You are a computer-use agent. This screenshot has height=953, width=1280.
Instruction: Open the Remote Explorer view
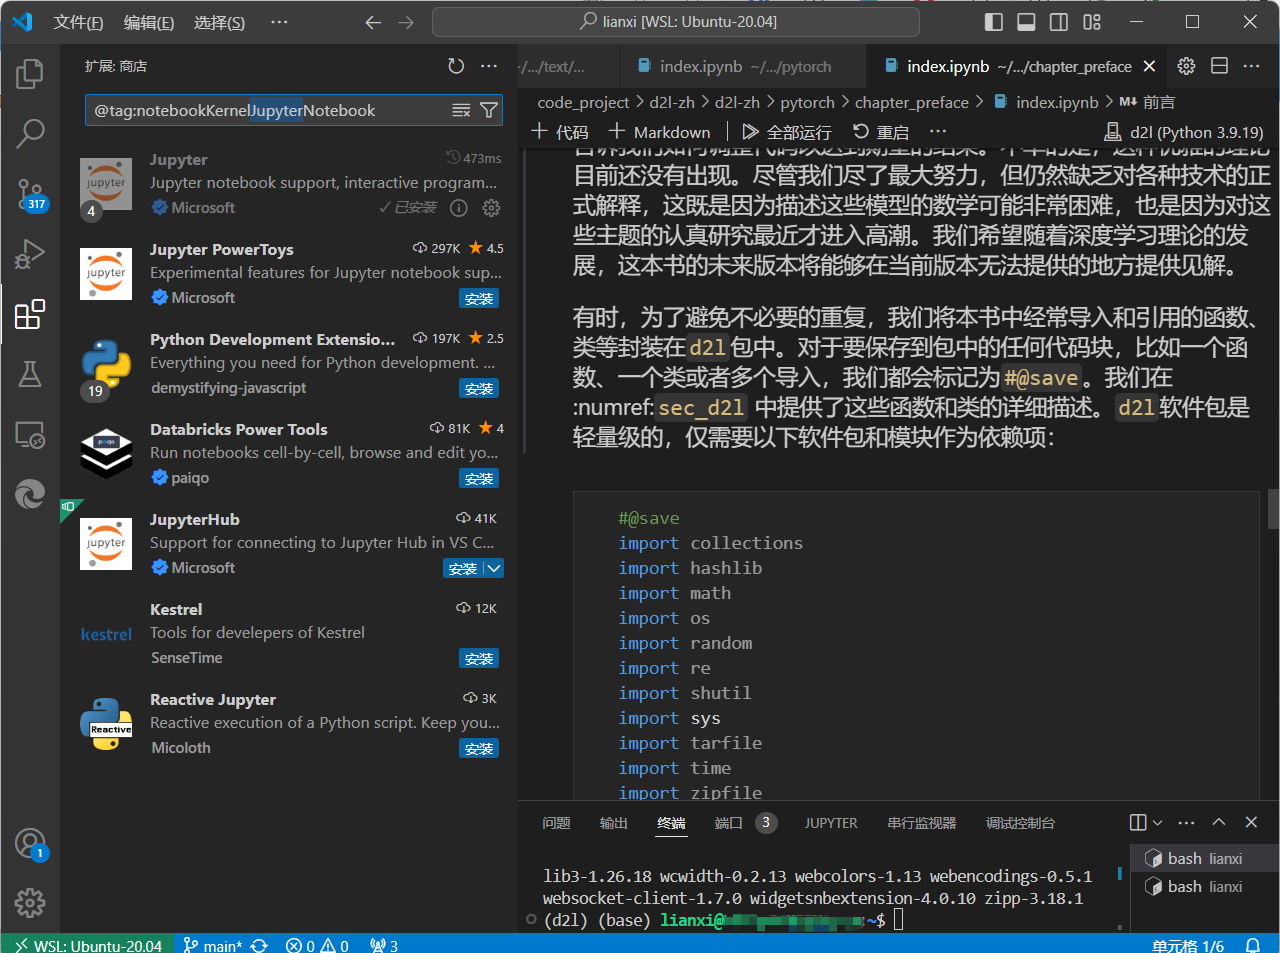[30, 434]
